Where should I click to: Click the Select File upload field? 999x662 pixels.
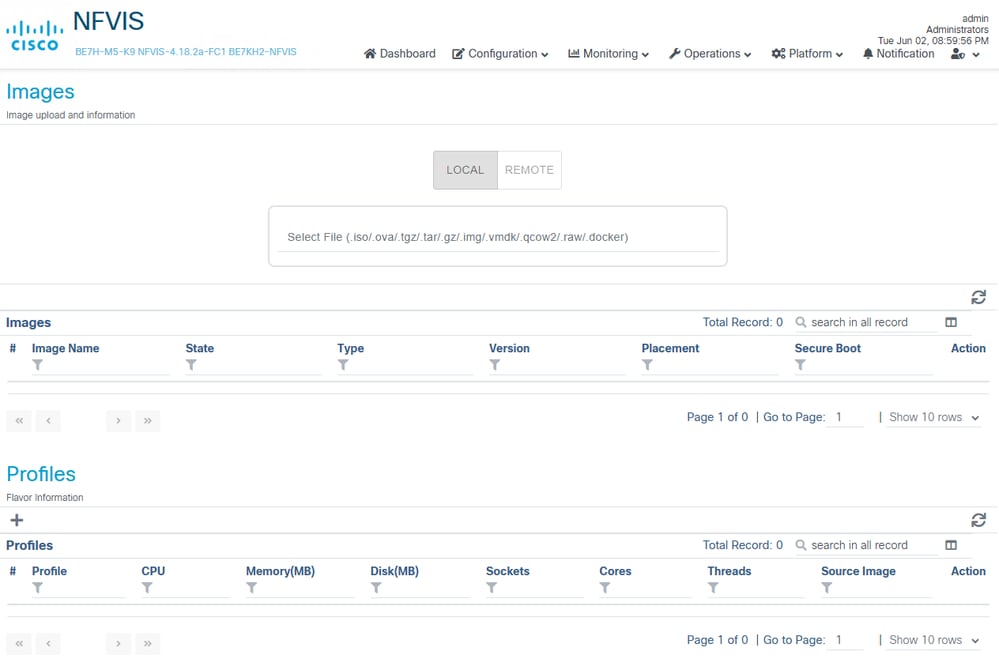point(498,237)
